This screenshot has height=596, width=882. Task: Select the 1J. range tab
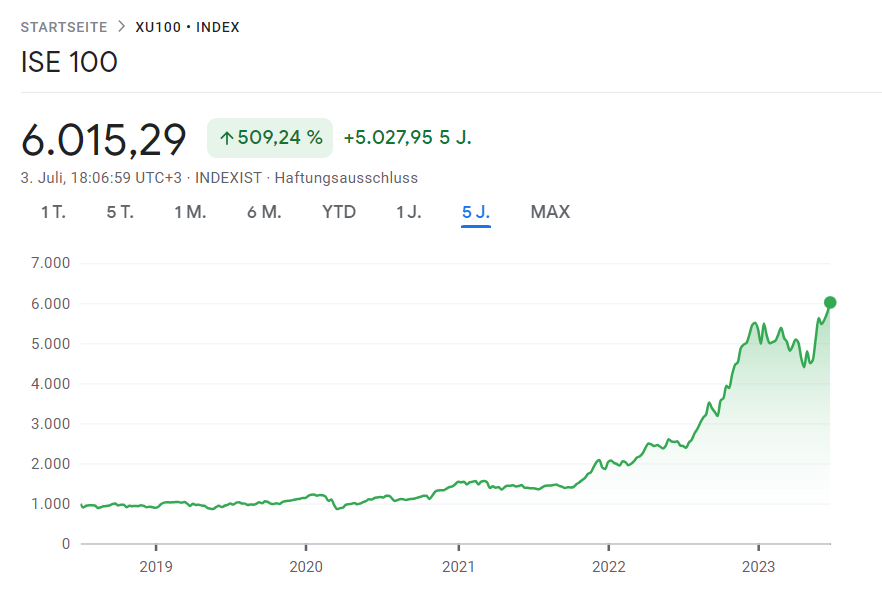click(409, 212)
